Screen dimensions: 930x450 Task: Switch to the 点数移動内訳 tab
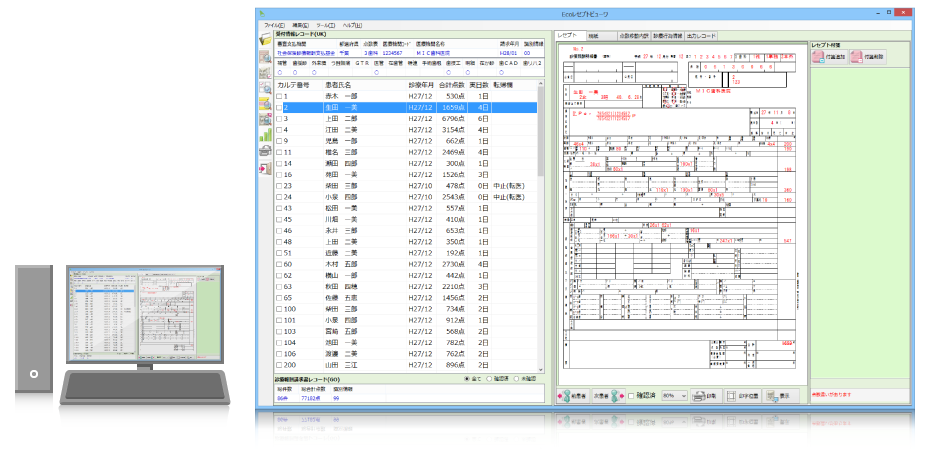coord(634,36)
